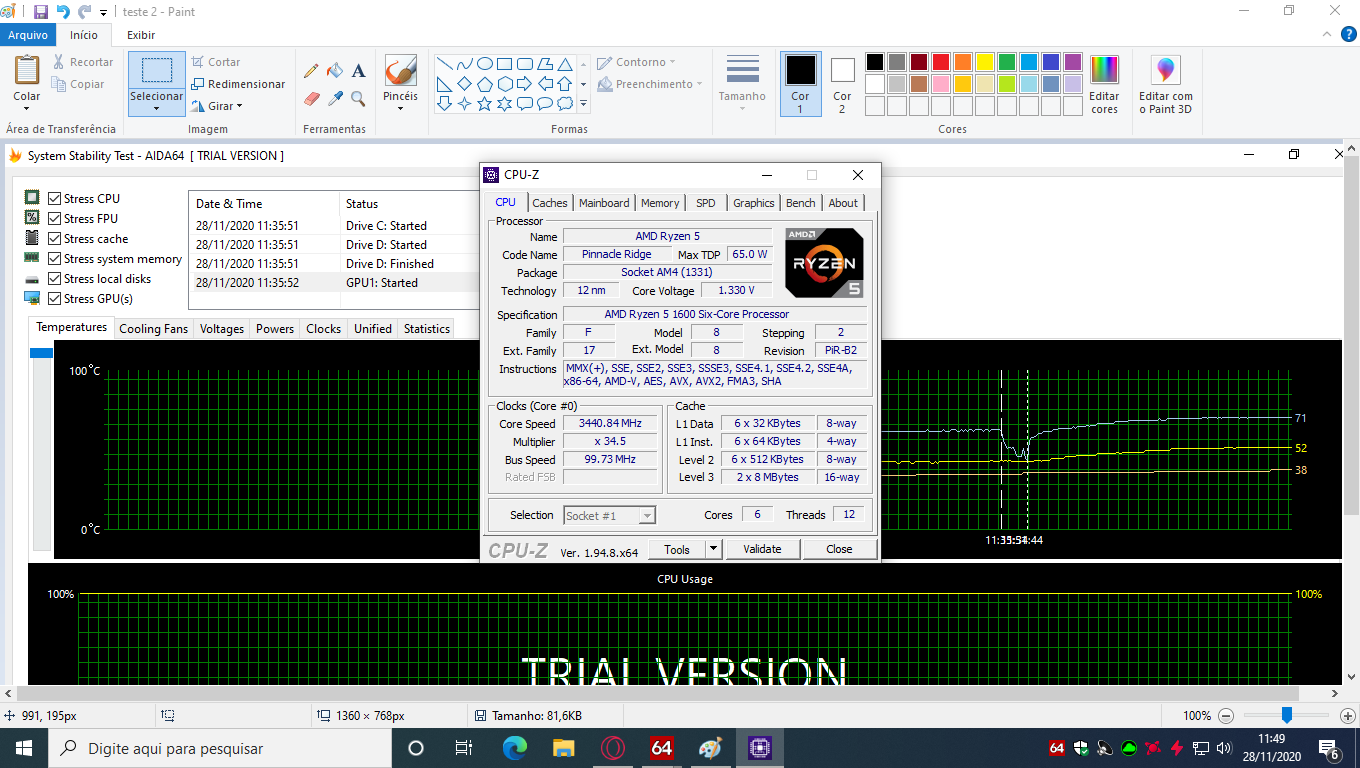Image resolution: width=1360 pixels, height=768 pixels.
Task: Click the CPU-Z Validate button
Action: tap(762, 549)
